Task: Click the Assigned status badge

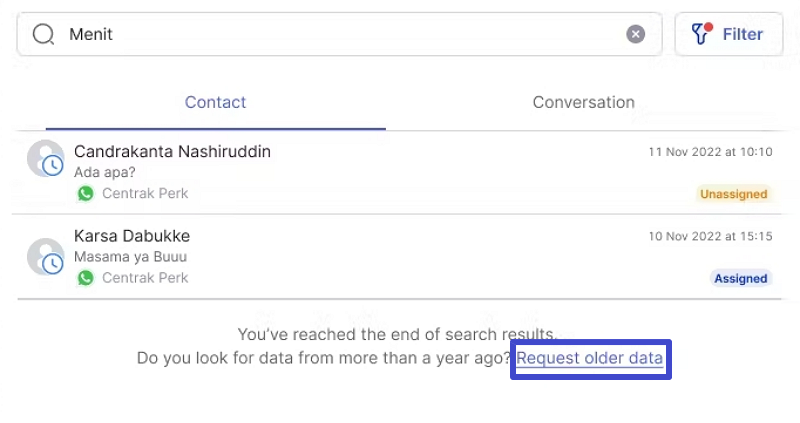Action: [x=740, y=279]
